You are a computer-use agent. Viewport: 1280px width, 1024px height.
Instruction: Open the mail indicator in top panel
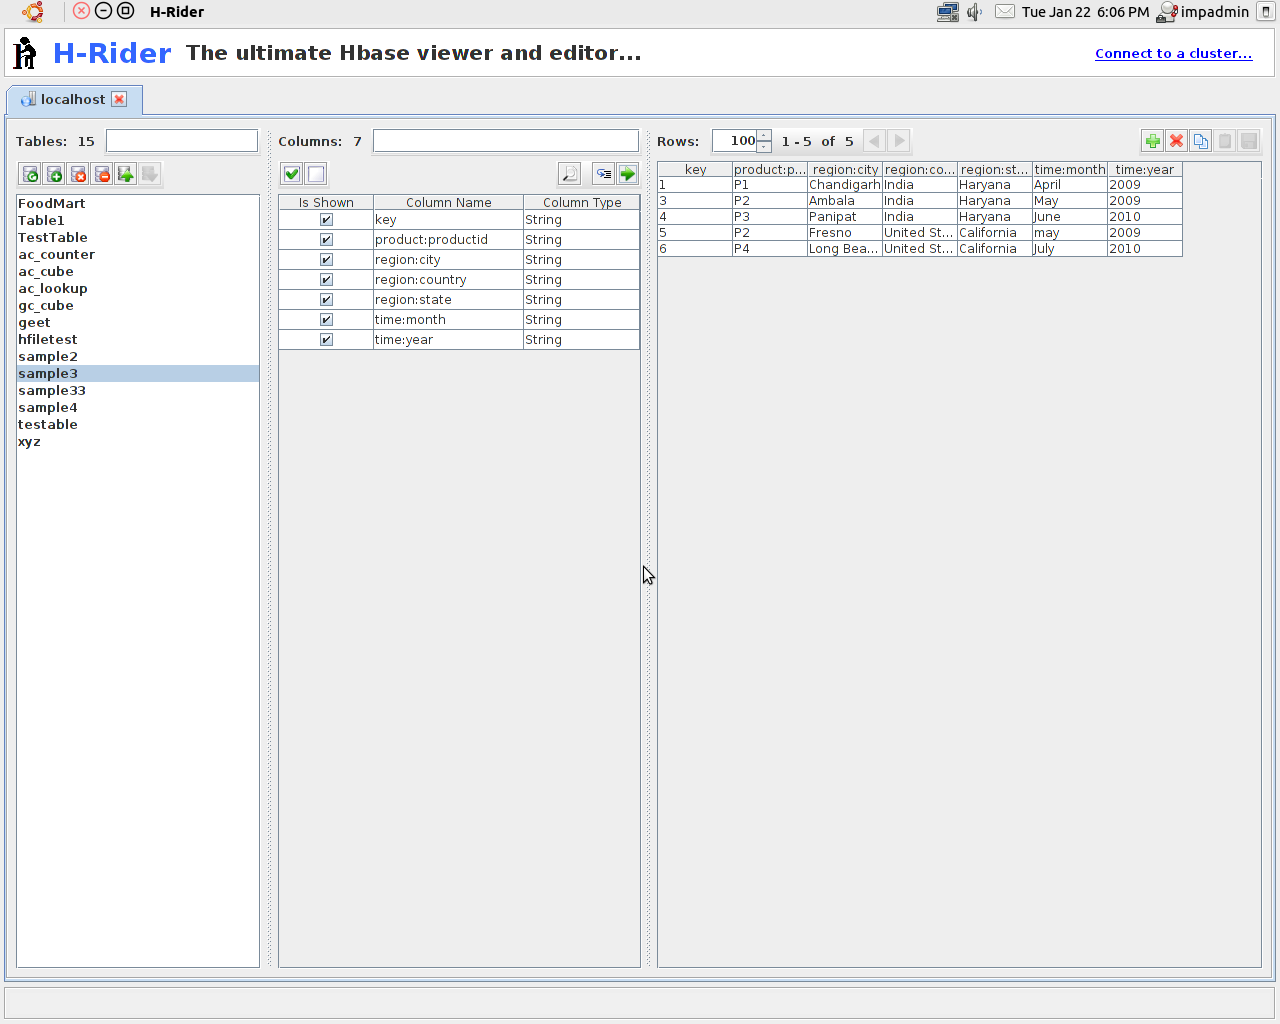pos(1005,12)
